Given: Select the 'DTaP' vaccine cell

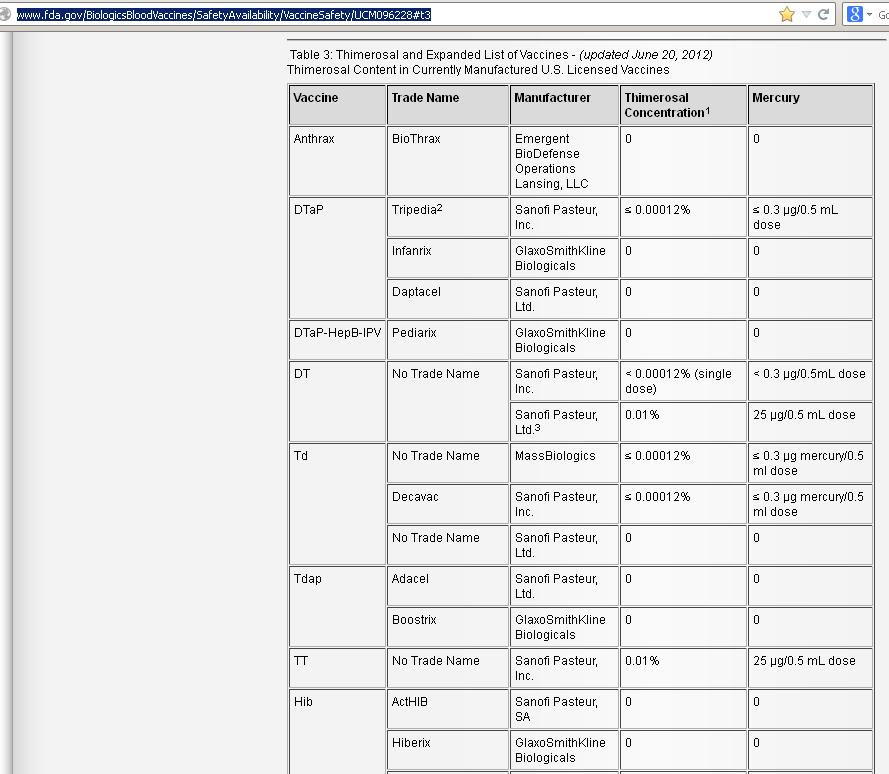Looking at the screenshot, I should [x=337, y=258].
